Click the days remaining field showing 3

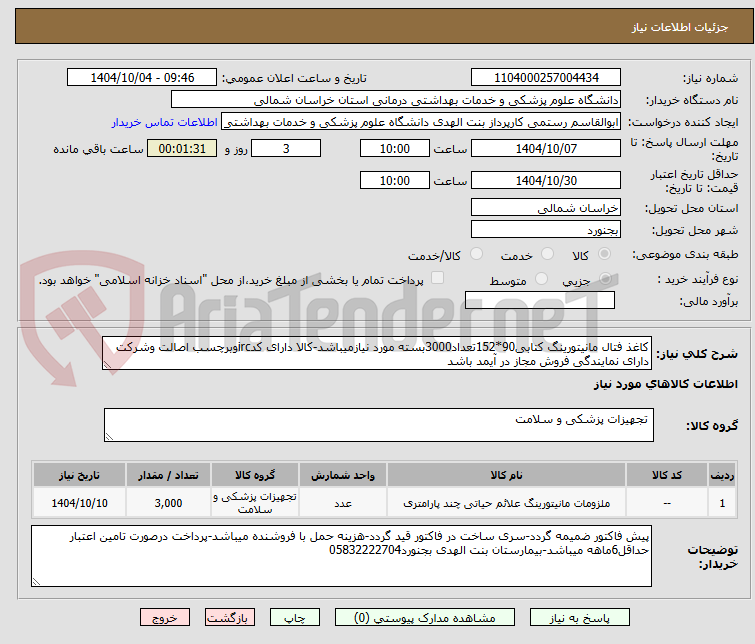pos(286,148)
